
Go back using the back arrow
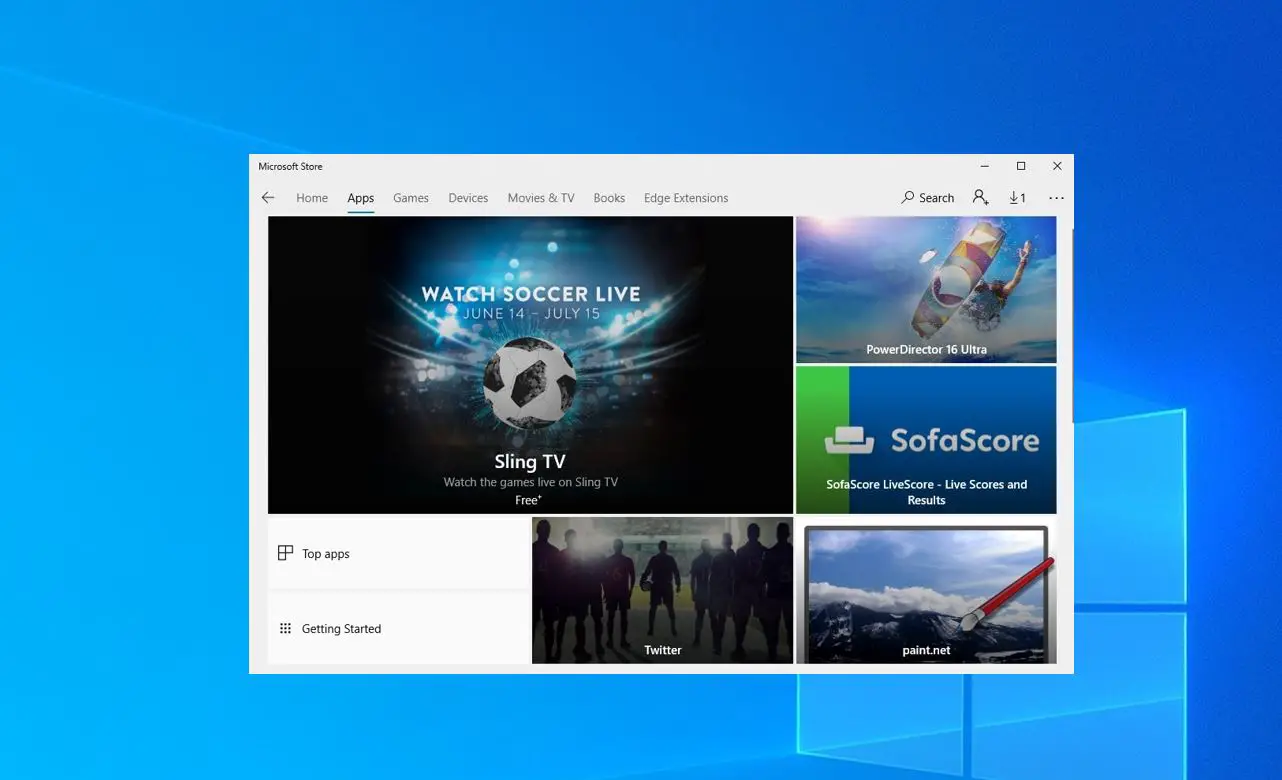[268, 198]
